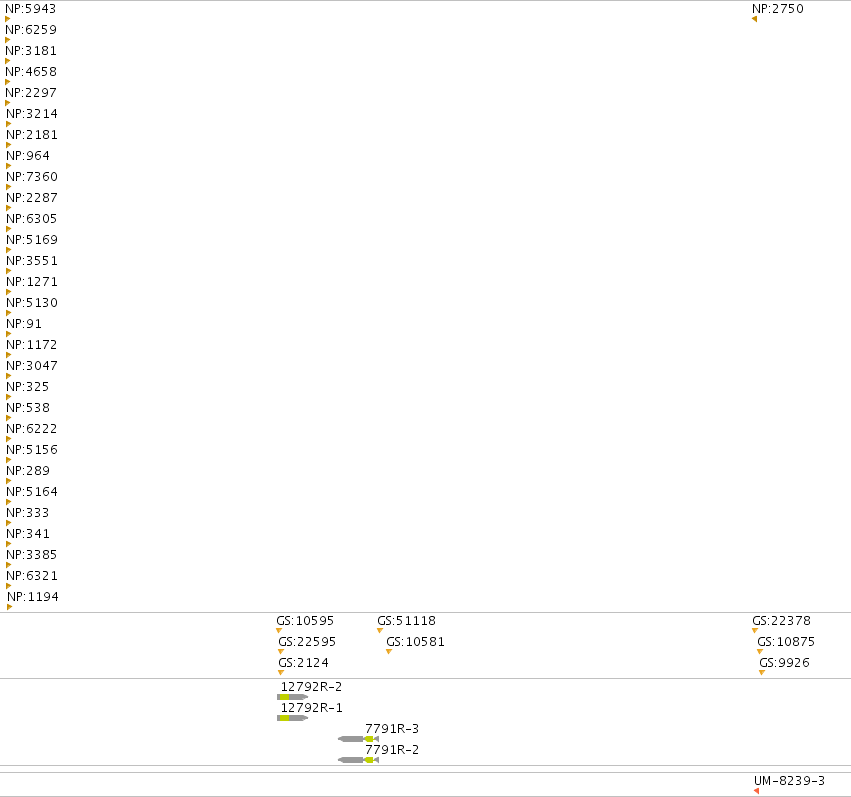The height and width of the screenshot is (797, 851).
Task: Select the GS:22595 label
Action: coord(307,642)
